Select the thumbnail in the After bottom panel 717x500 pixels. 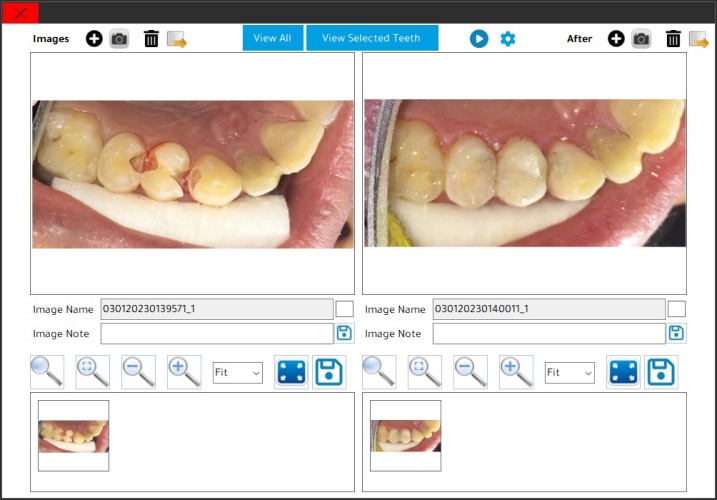(405, 436)
